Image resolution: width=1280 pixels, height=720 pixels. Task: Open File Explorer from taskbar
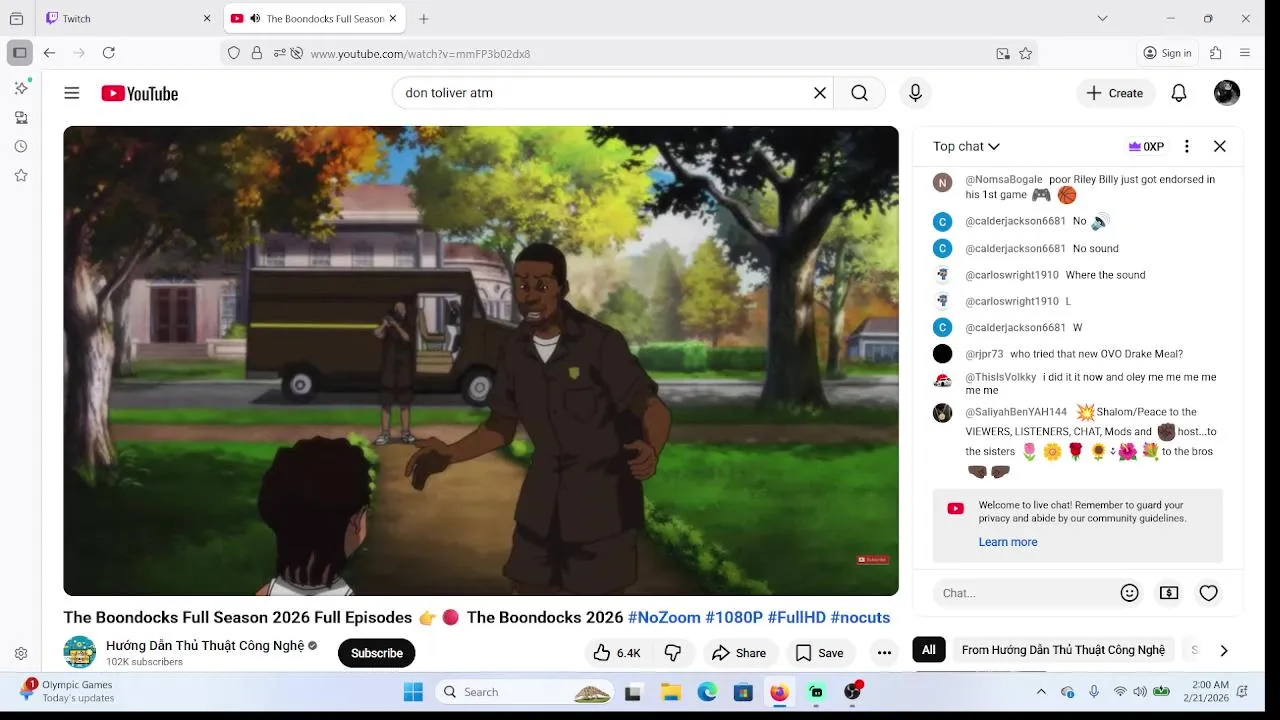tap(671, 692)
